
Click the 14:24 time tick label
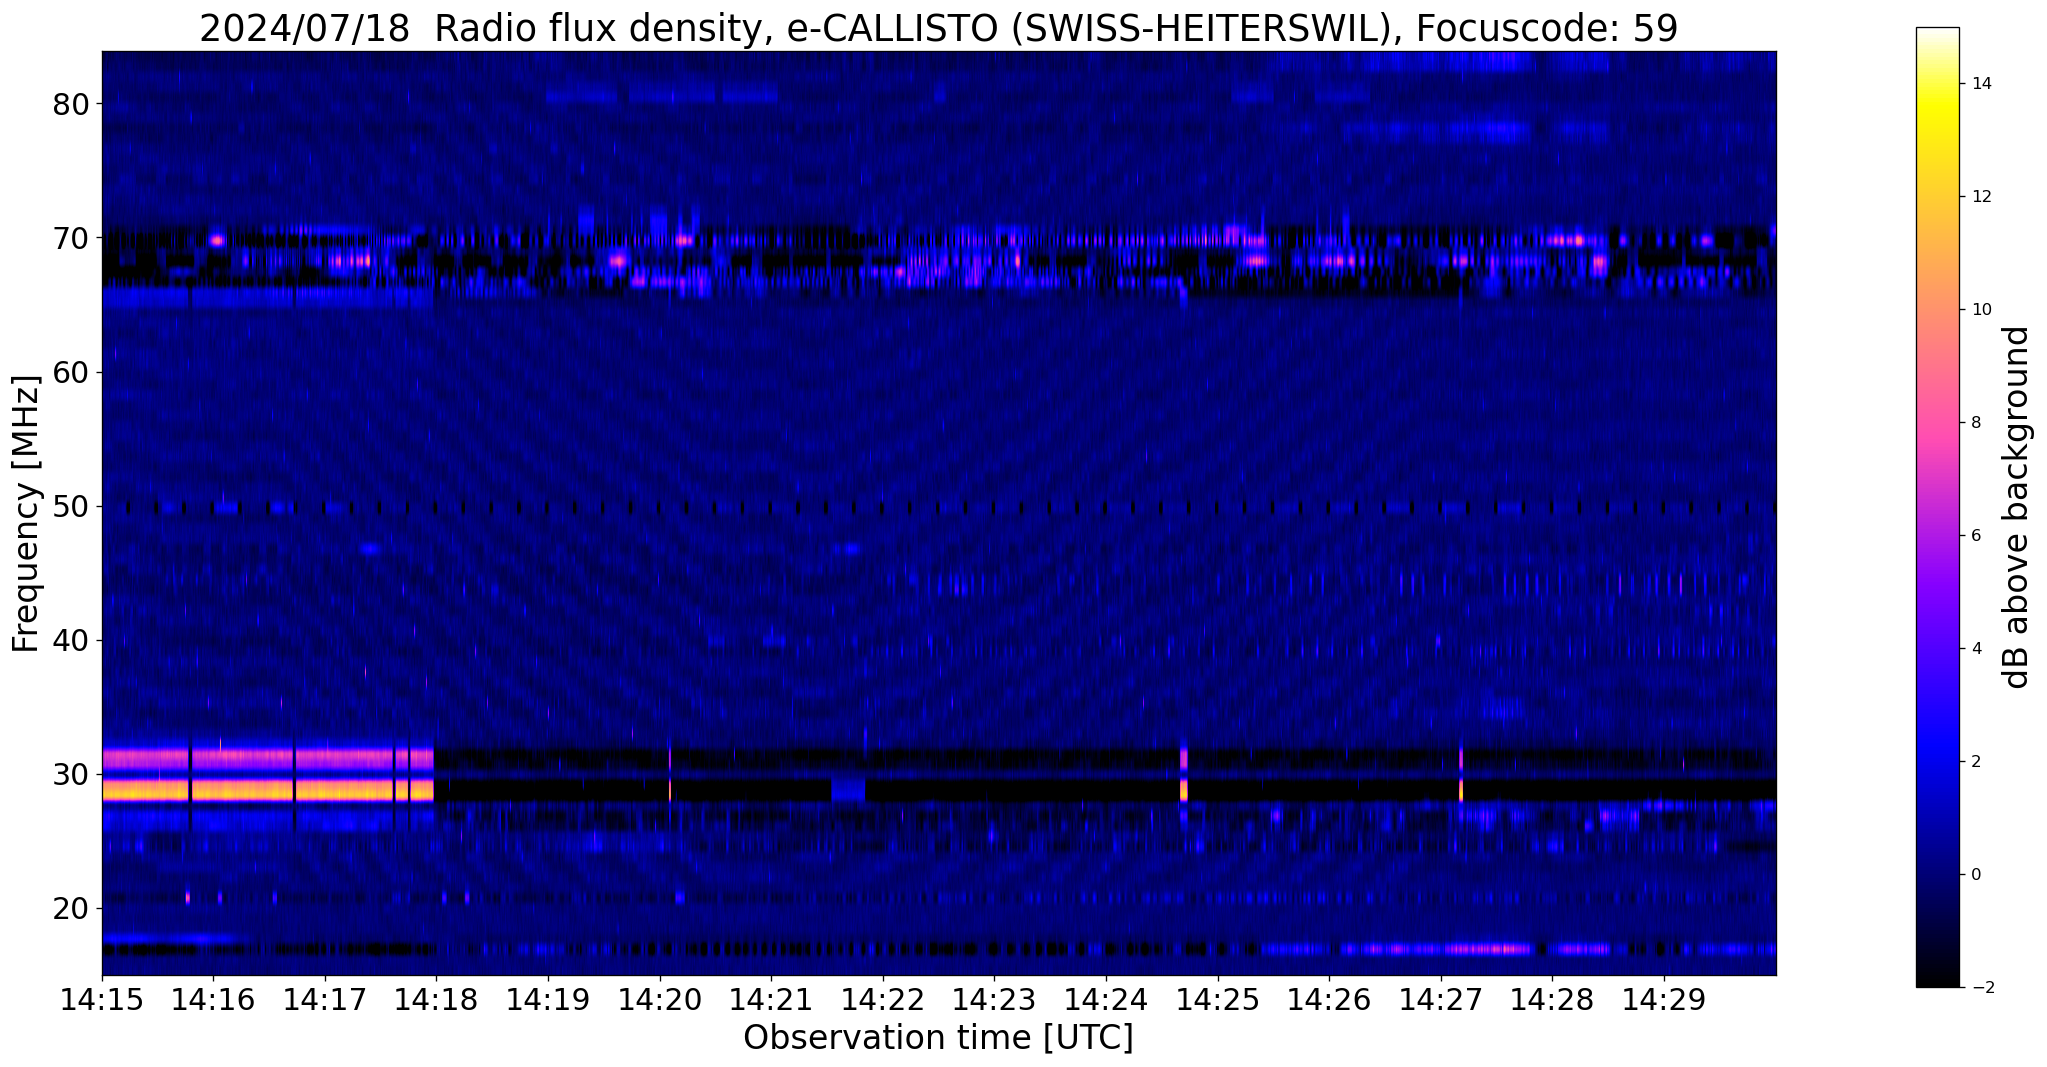tap(1106, 1000)
